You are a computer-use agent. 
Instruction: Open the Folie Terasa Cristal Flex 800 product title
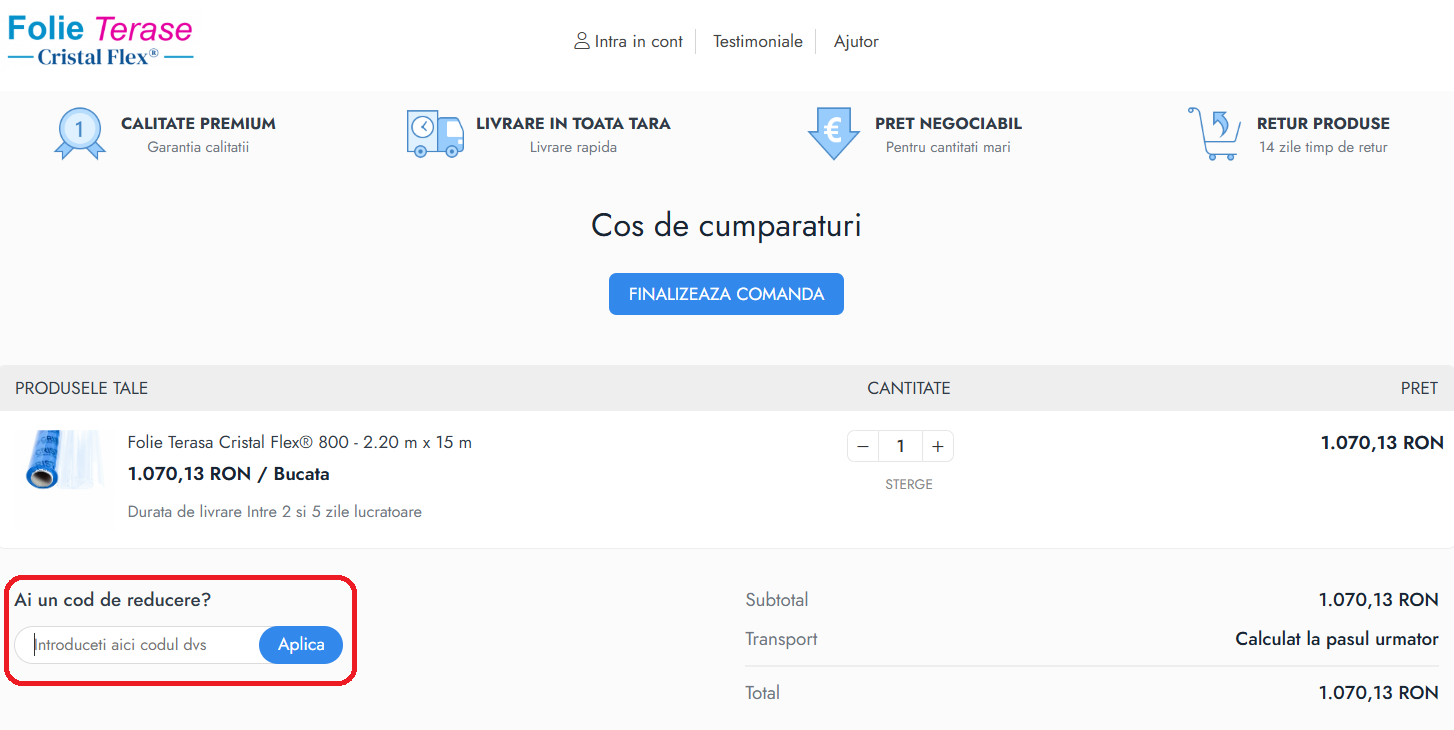point(299,442)
